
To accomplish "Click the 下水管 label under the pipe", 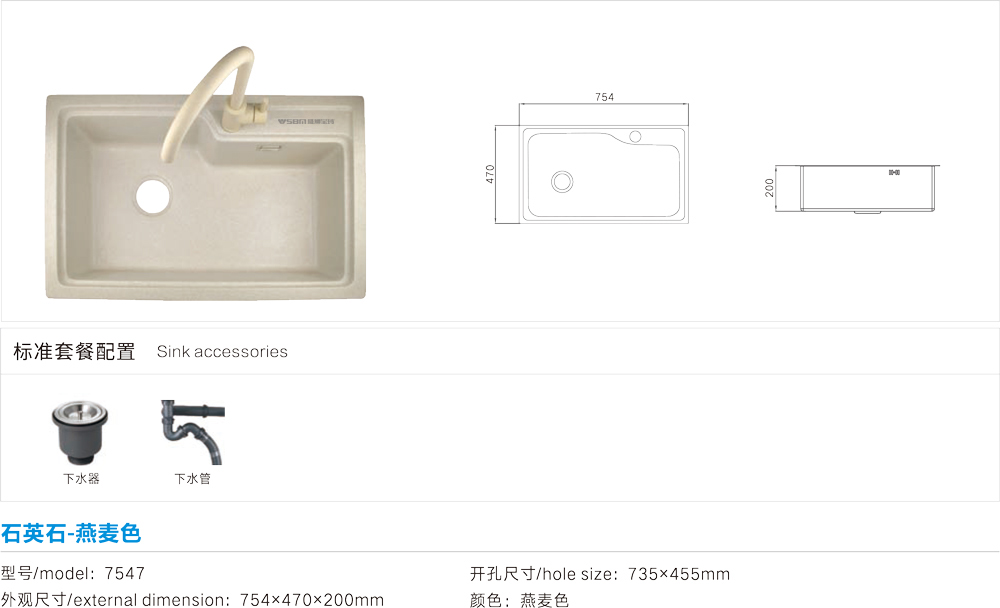I will [193, 478].
